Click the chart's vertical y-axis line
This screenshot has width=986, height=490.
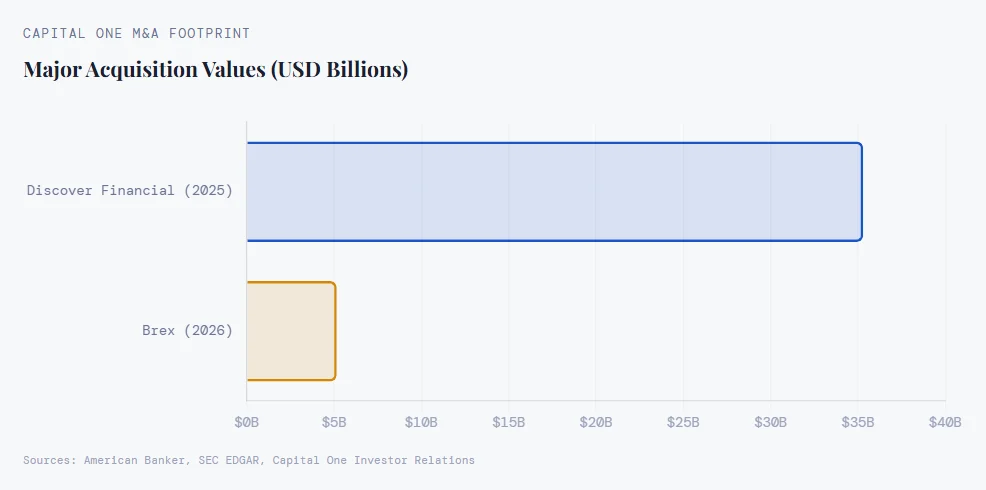pos(247,260)
